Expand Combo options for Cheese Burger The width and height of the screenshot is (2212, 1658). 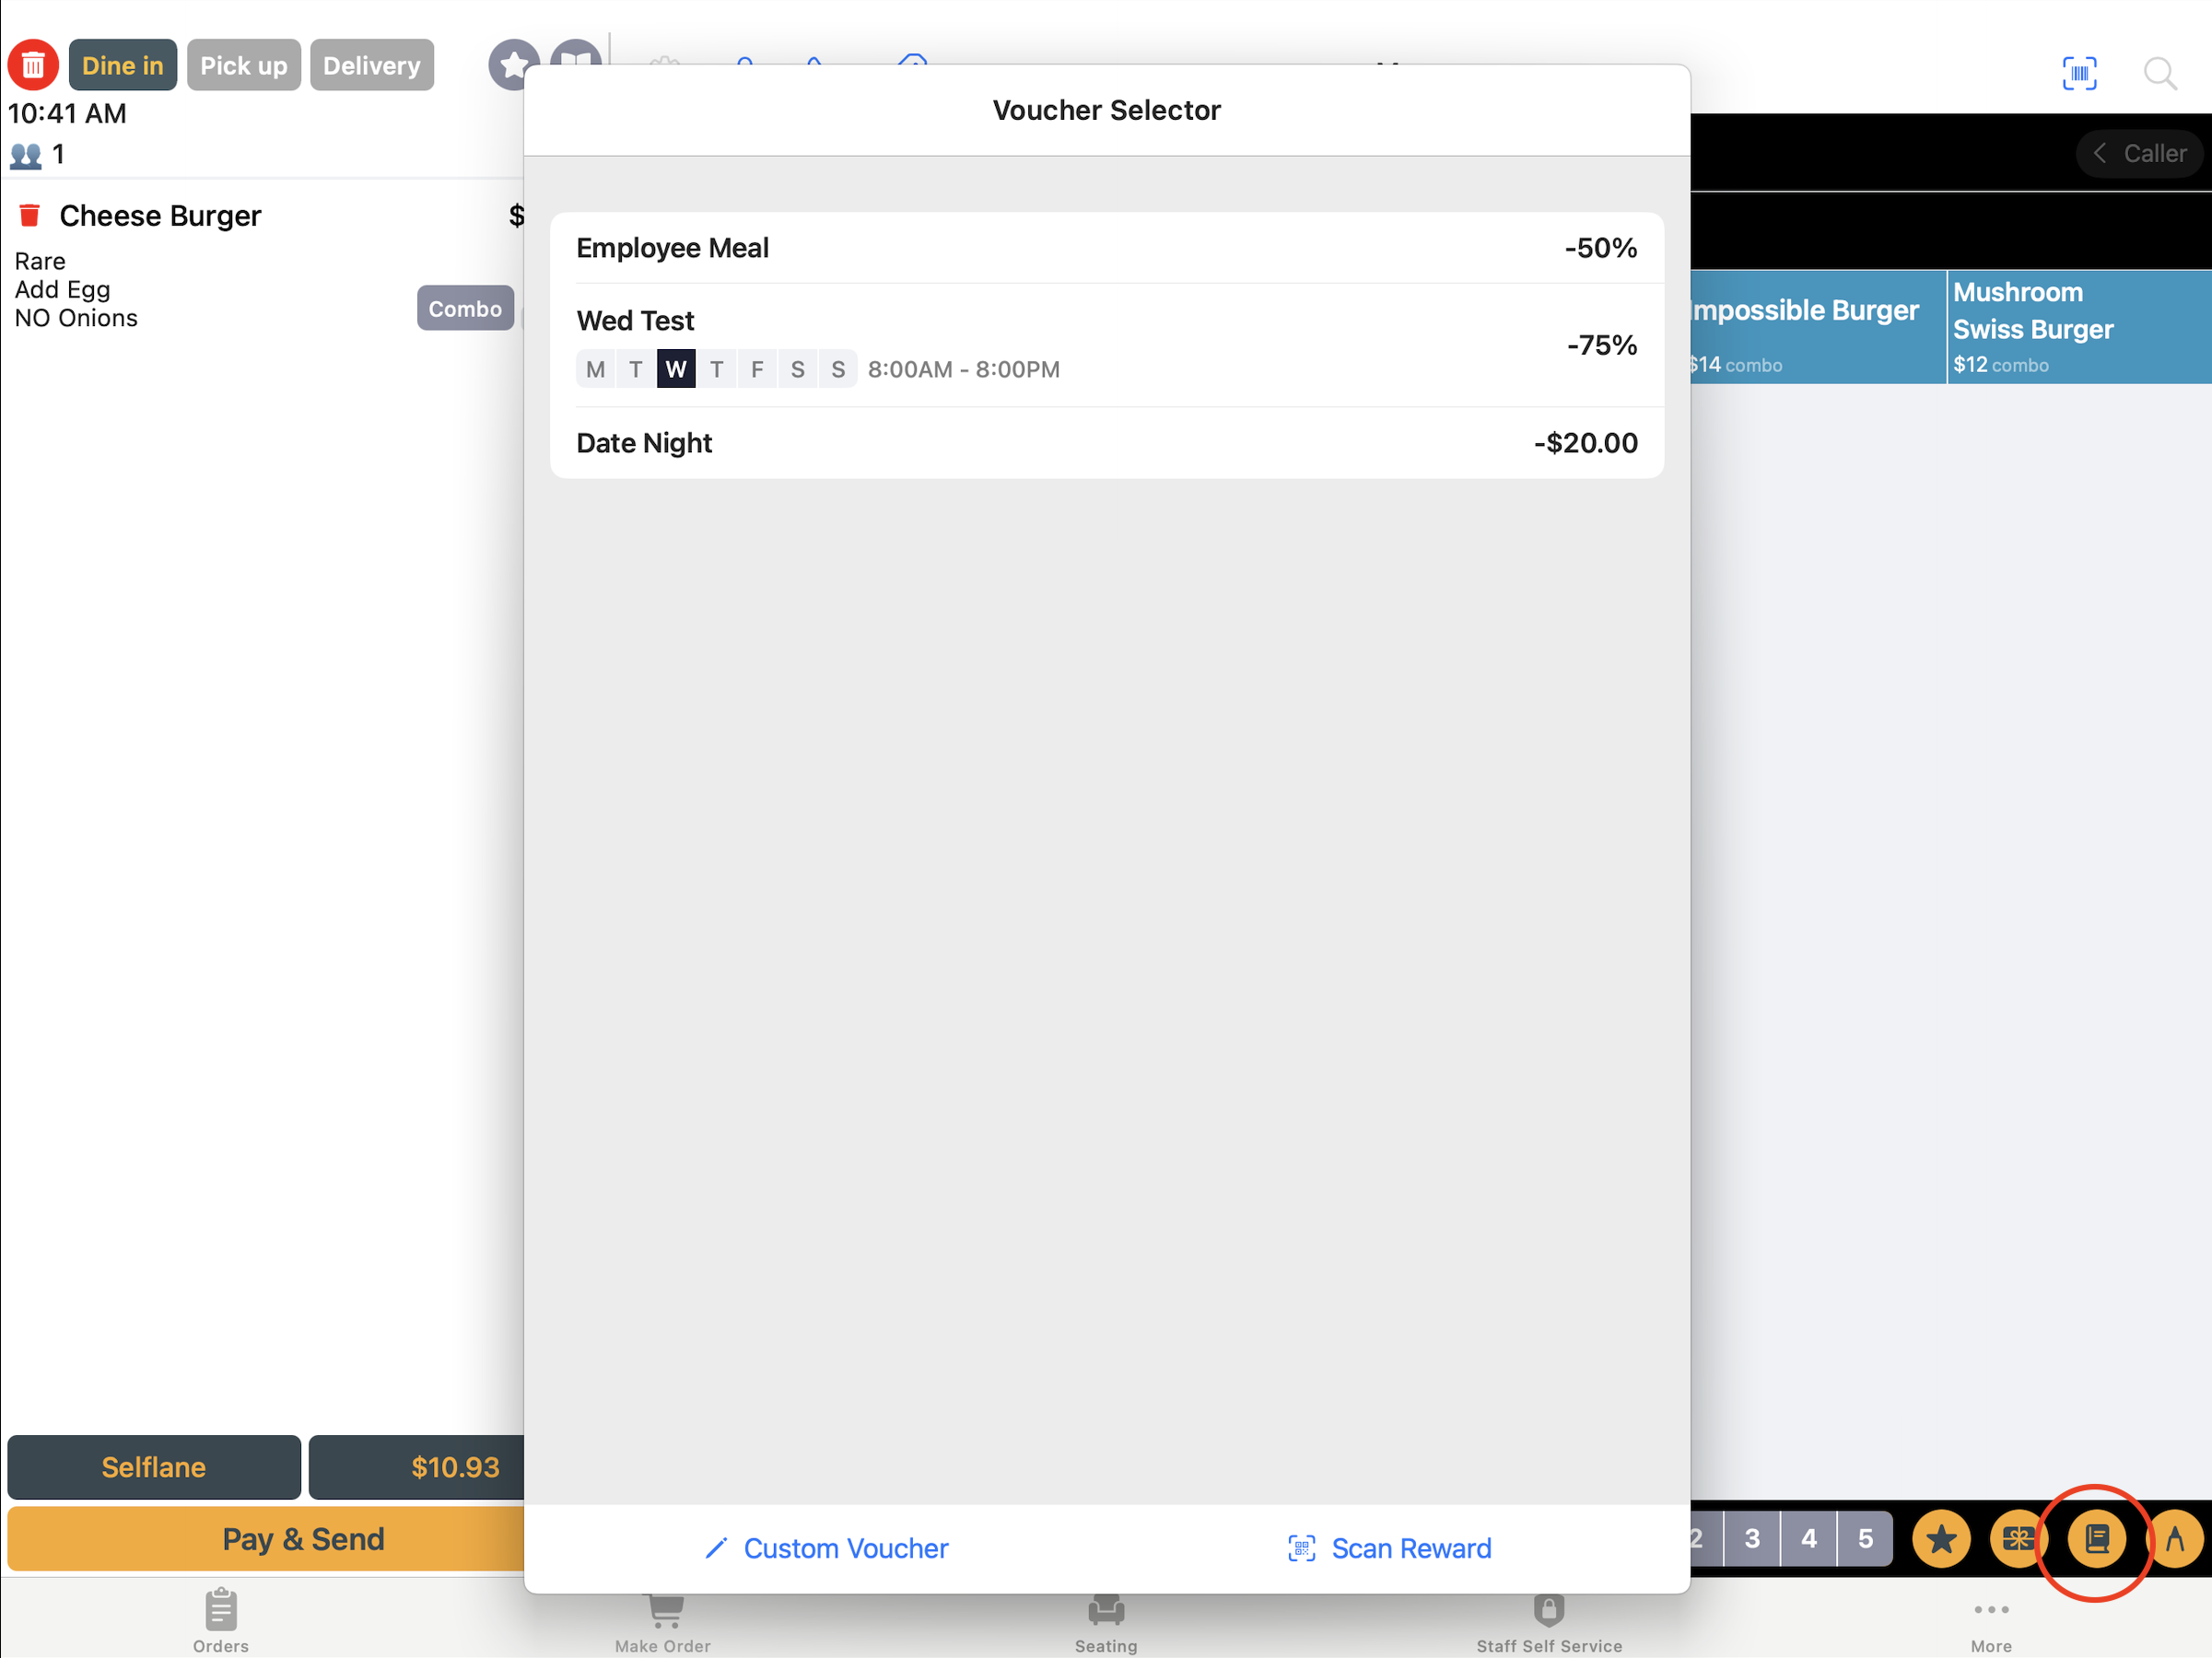(x=465, y=308)
